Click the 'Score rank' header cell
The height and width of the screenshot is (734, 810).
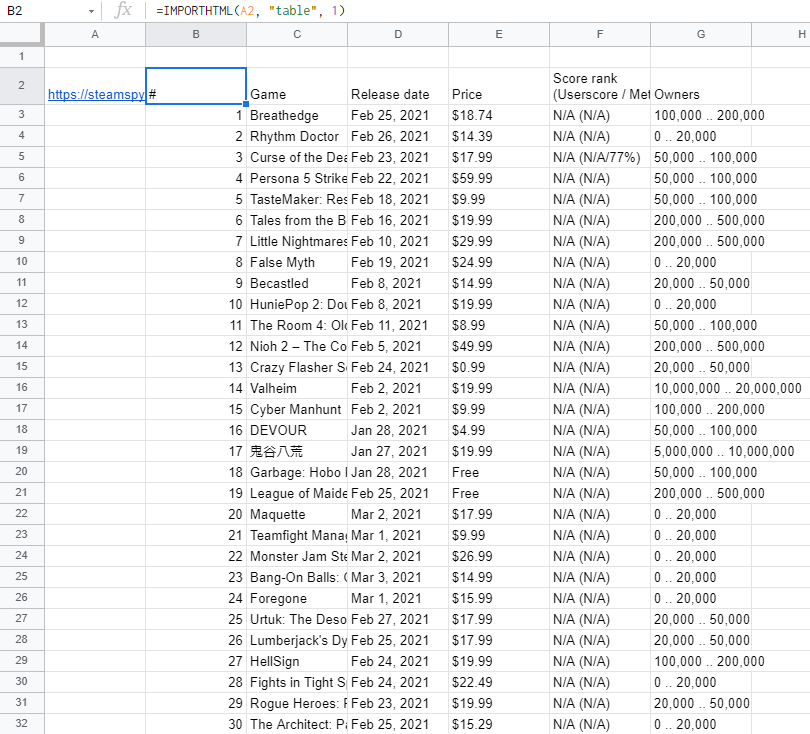click(x=600, y=86)
